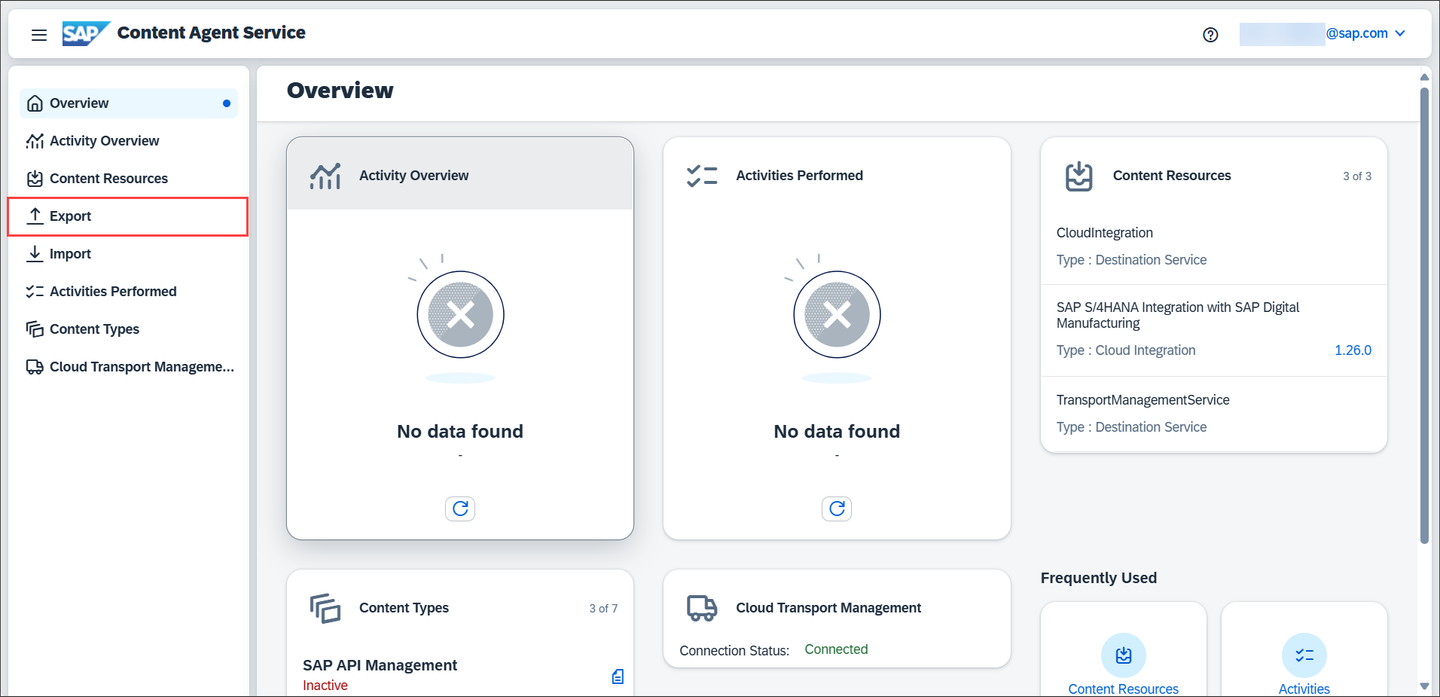1440x697 pixels.
Task: Open the Activity Overview card header
Action: (x=460, y=175)
